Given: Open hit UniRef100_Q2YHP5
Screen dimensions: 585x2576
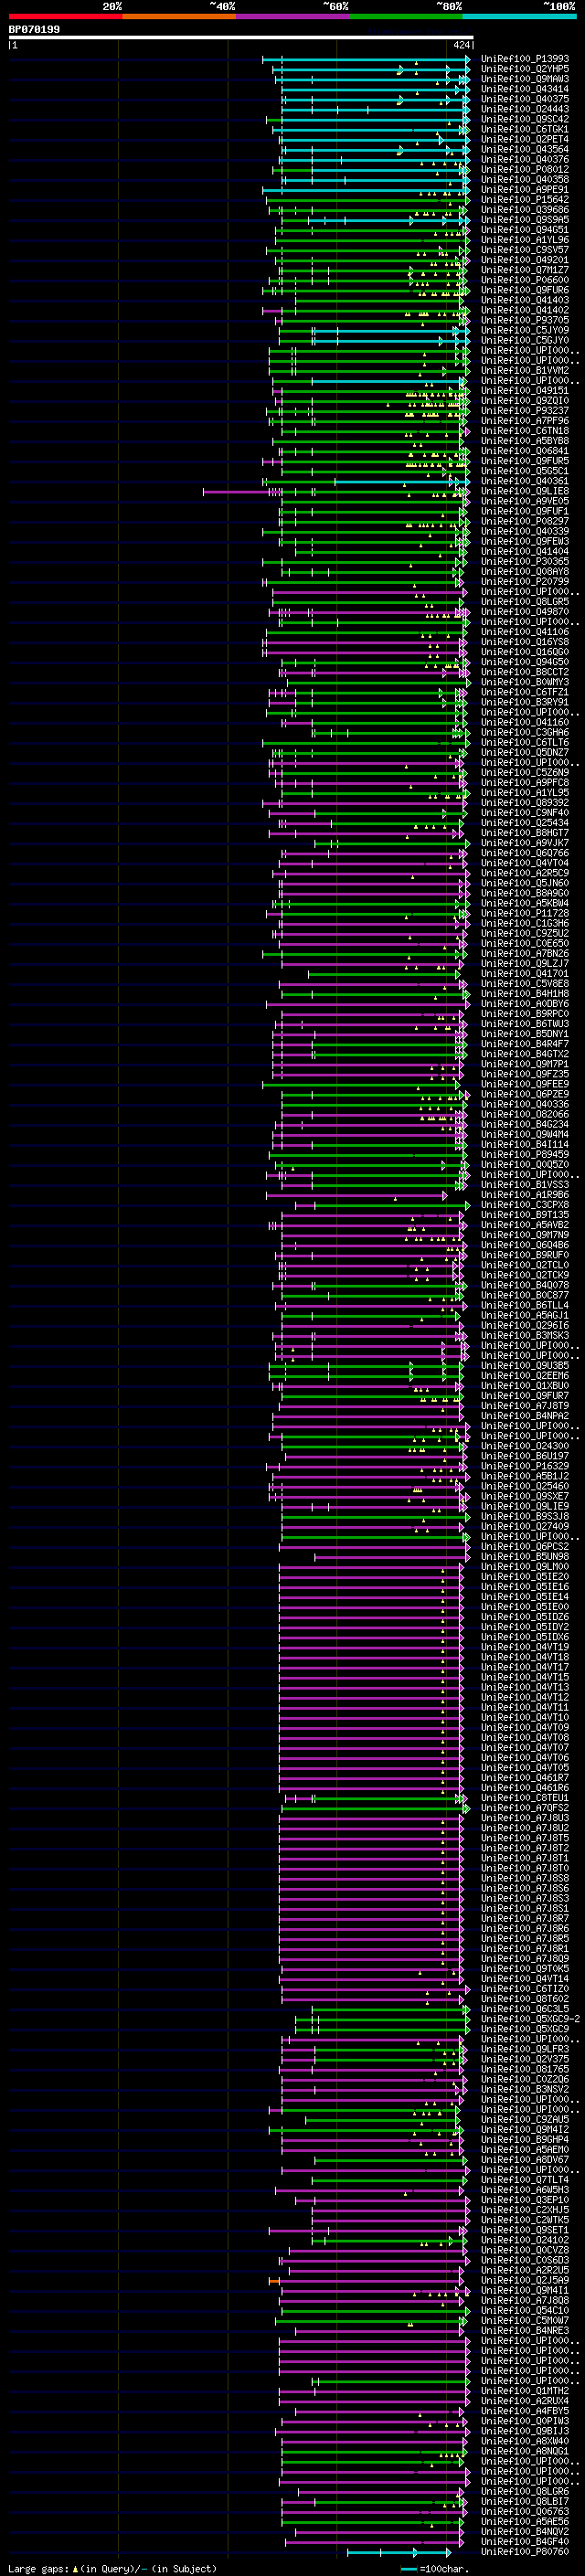Looking at the screenshot, I should pyautogui.click(x=524, y=69).
